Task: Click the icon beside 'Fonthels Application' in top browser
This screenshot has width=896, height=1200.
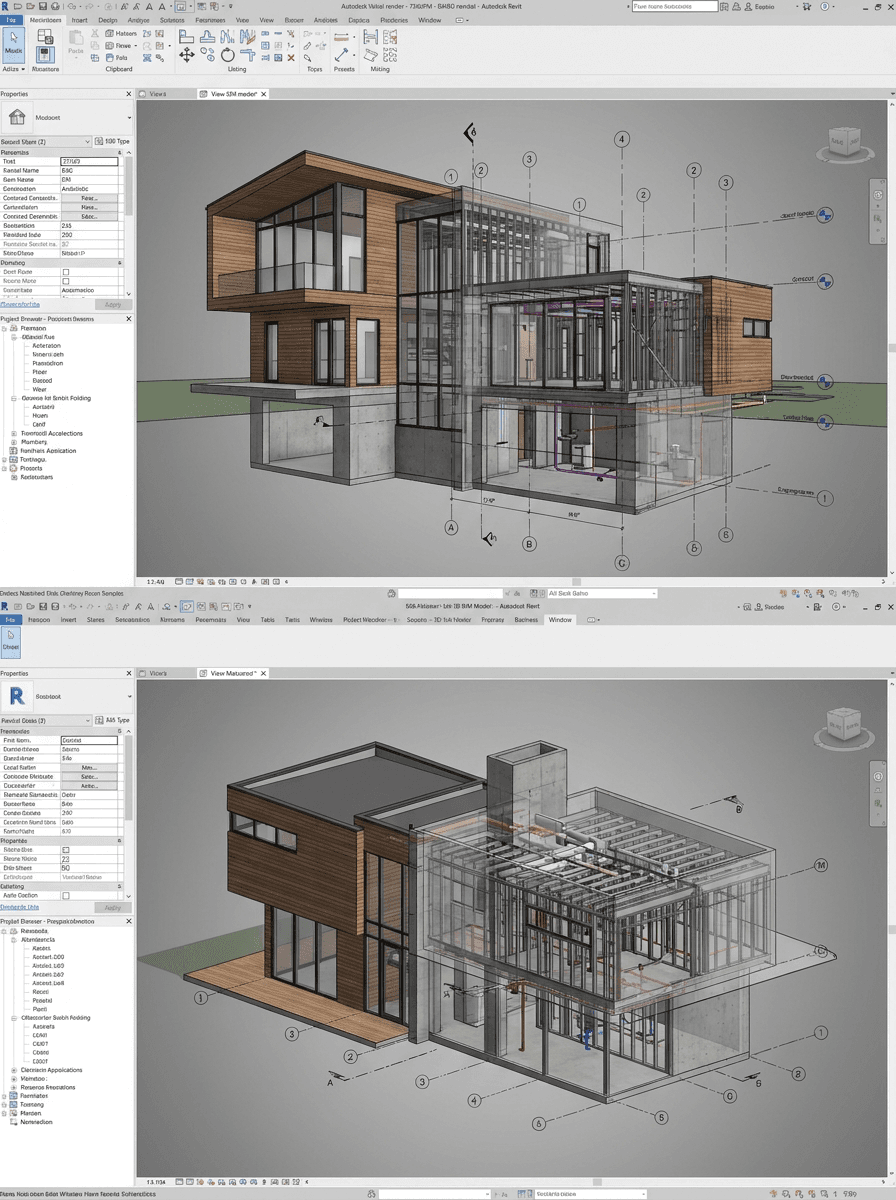Action: [14, 451]
